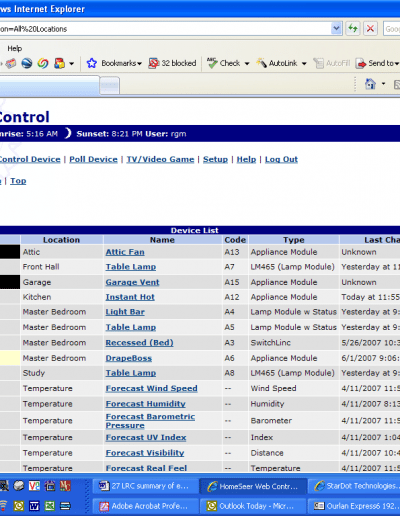Click the Home page icon
The width and height of the screenshot is (400, 516).
point(370,84)
